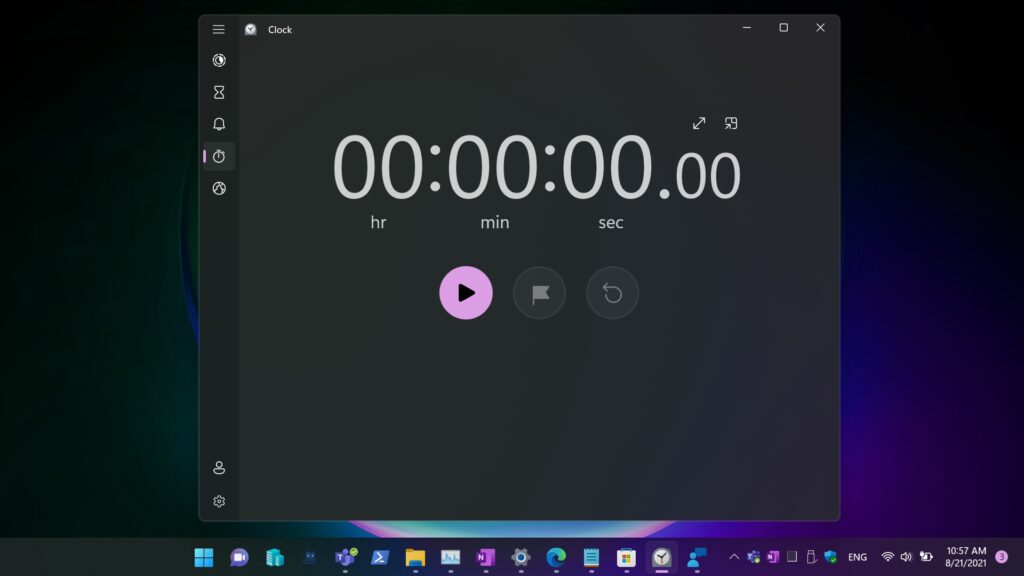The height and width of the screenshot is (576, 1024).
Task: Expand stopwatch to full view
Action: [699, 123]
